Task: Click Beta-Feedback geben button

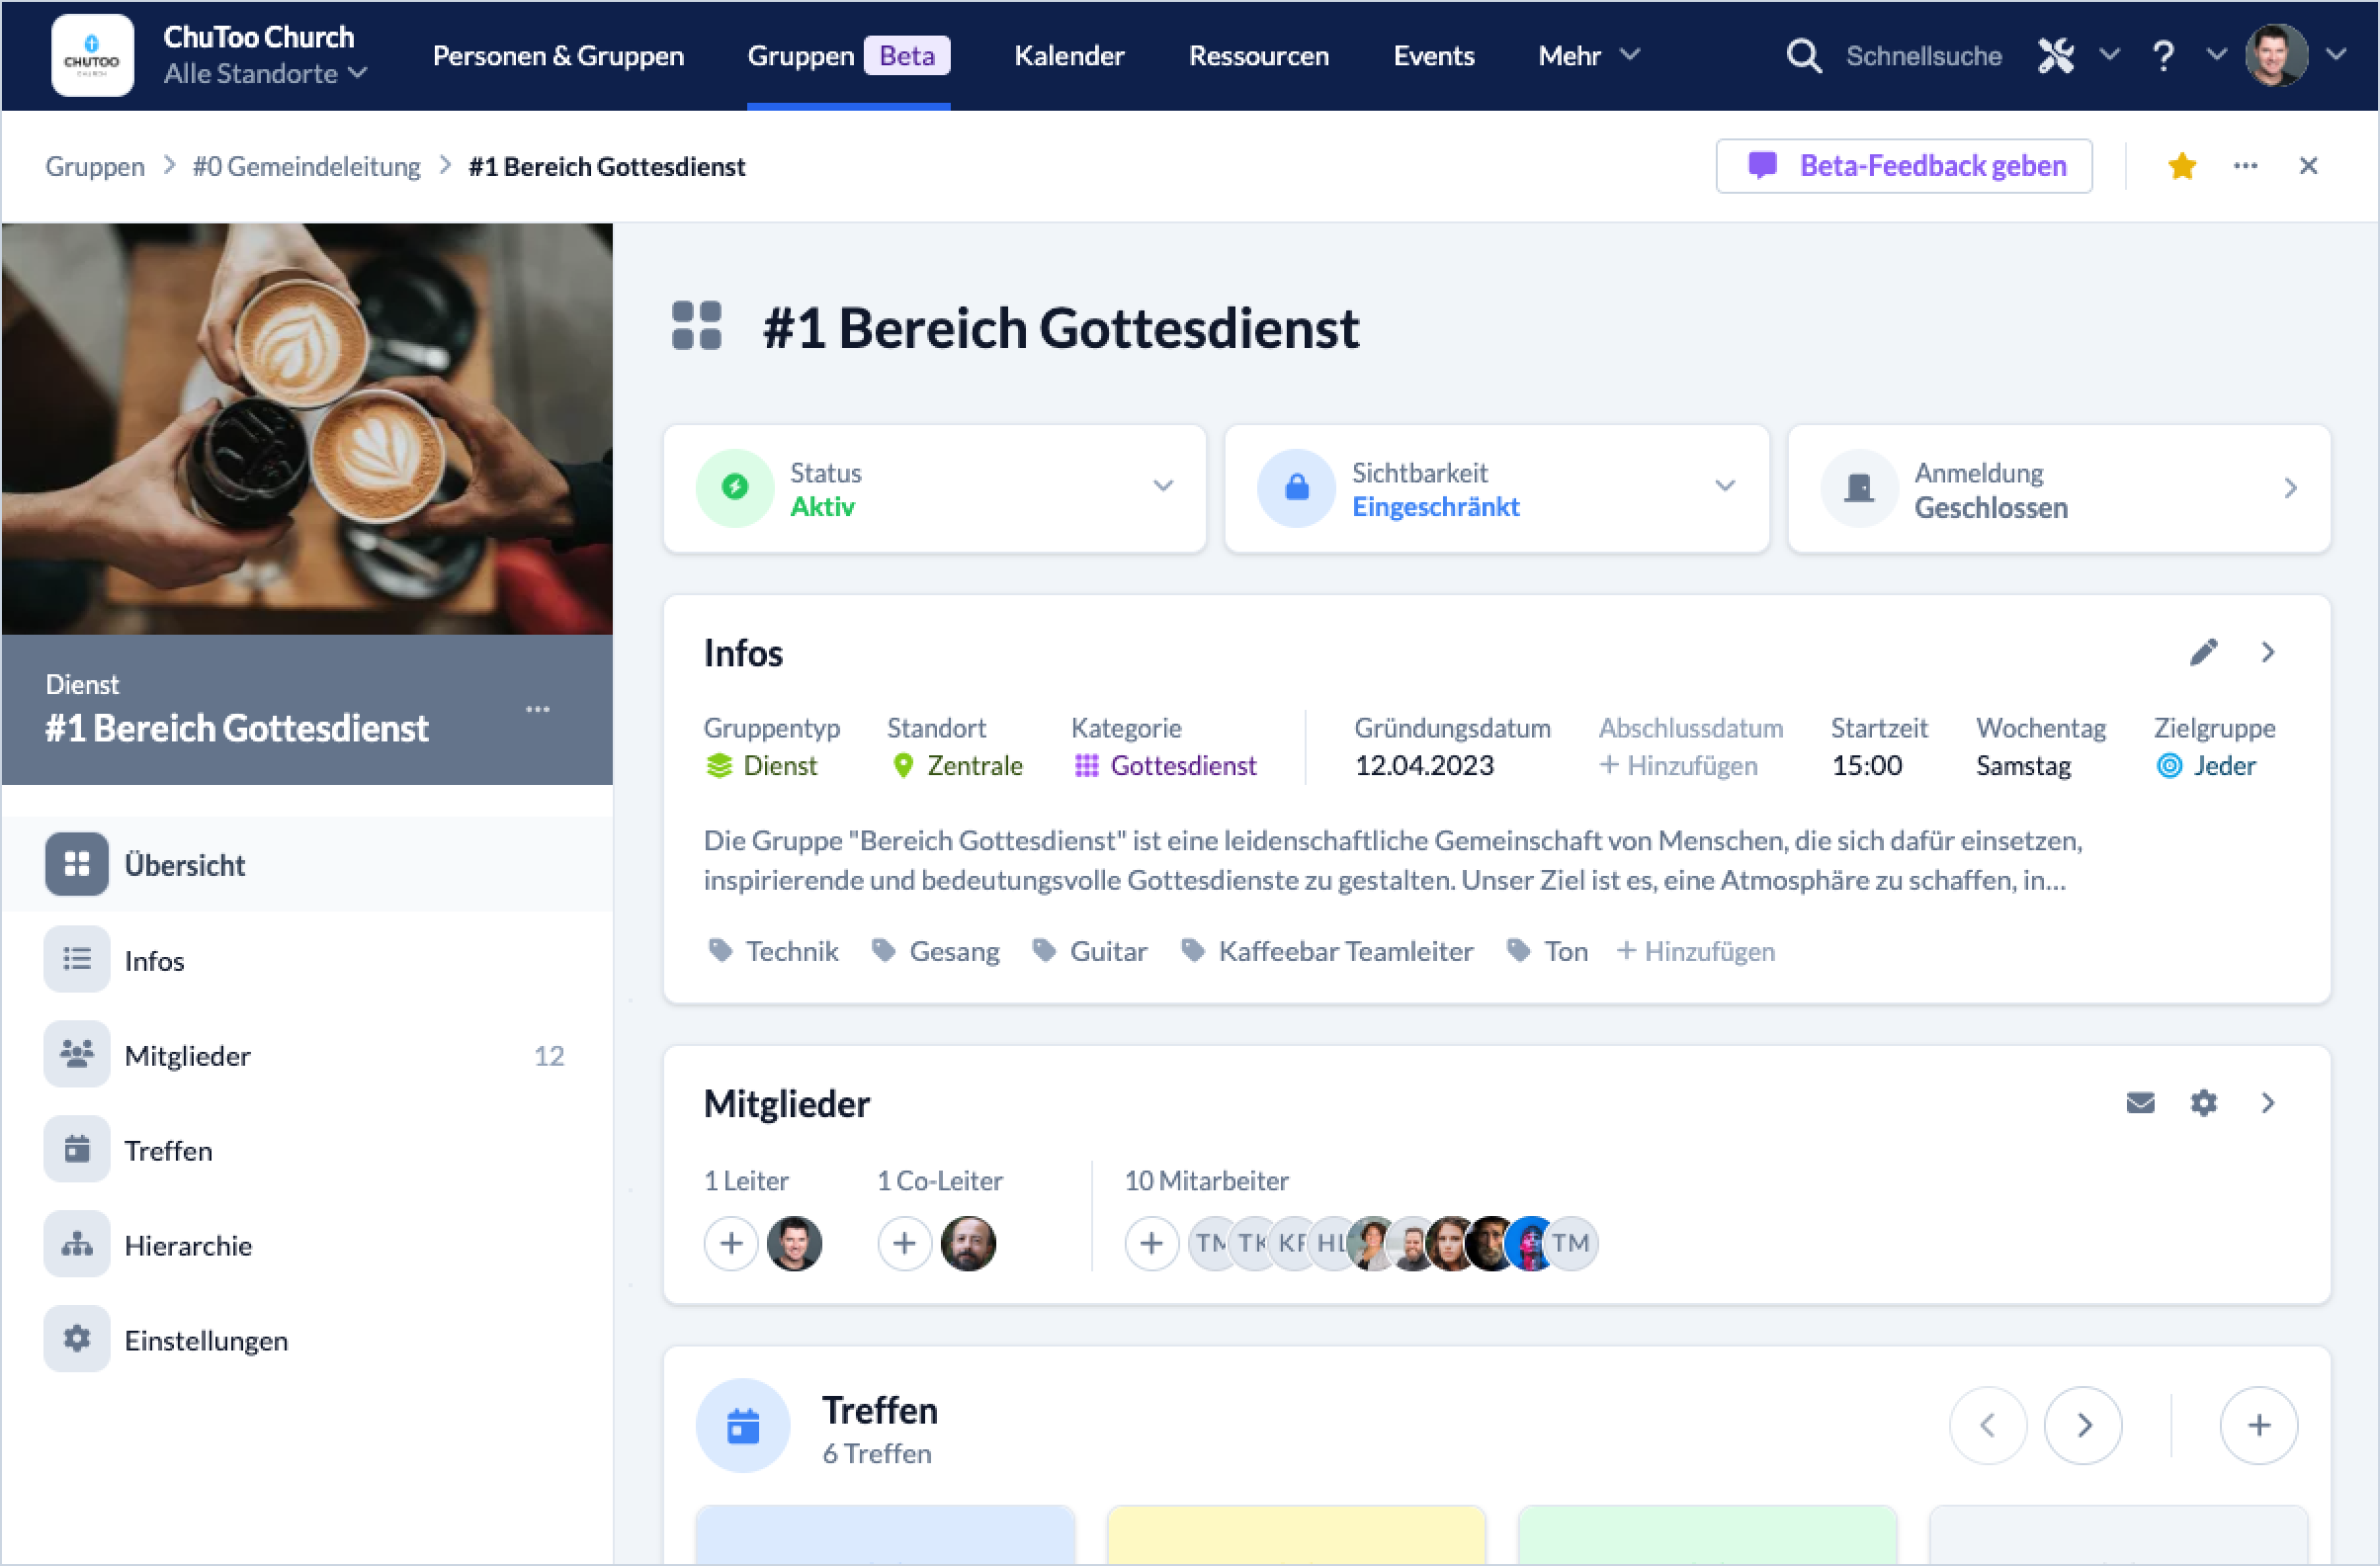Action: [x=1903, y=166]
